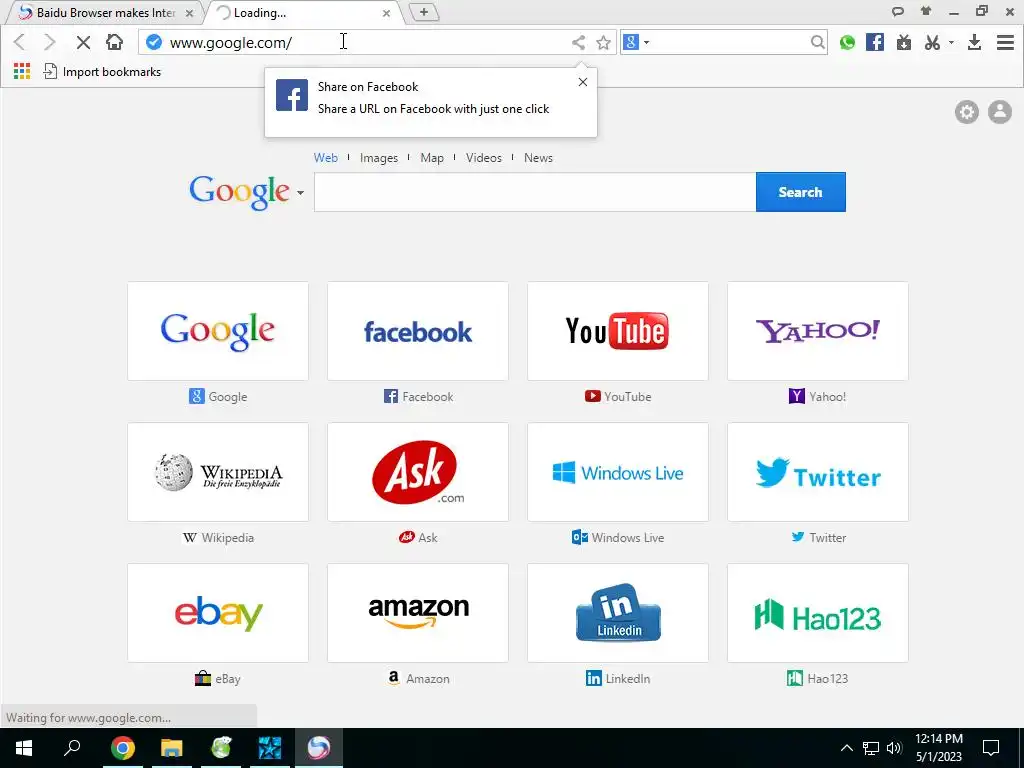
Task: Open the notification center icon
Action: pos(991,748)
